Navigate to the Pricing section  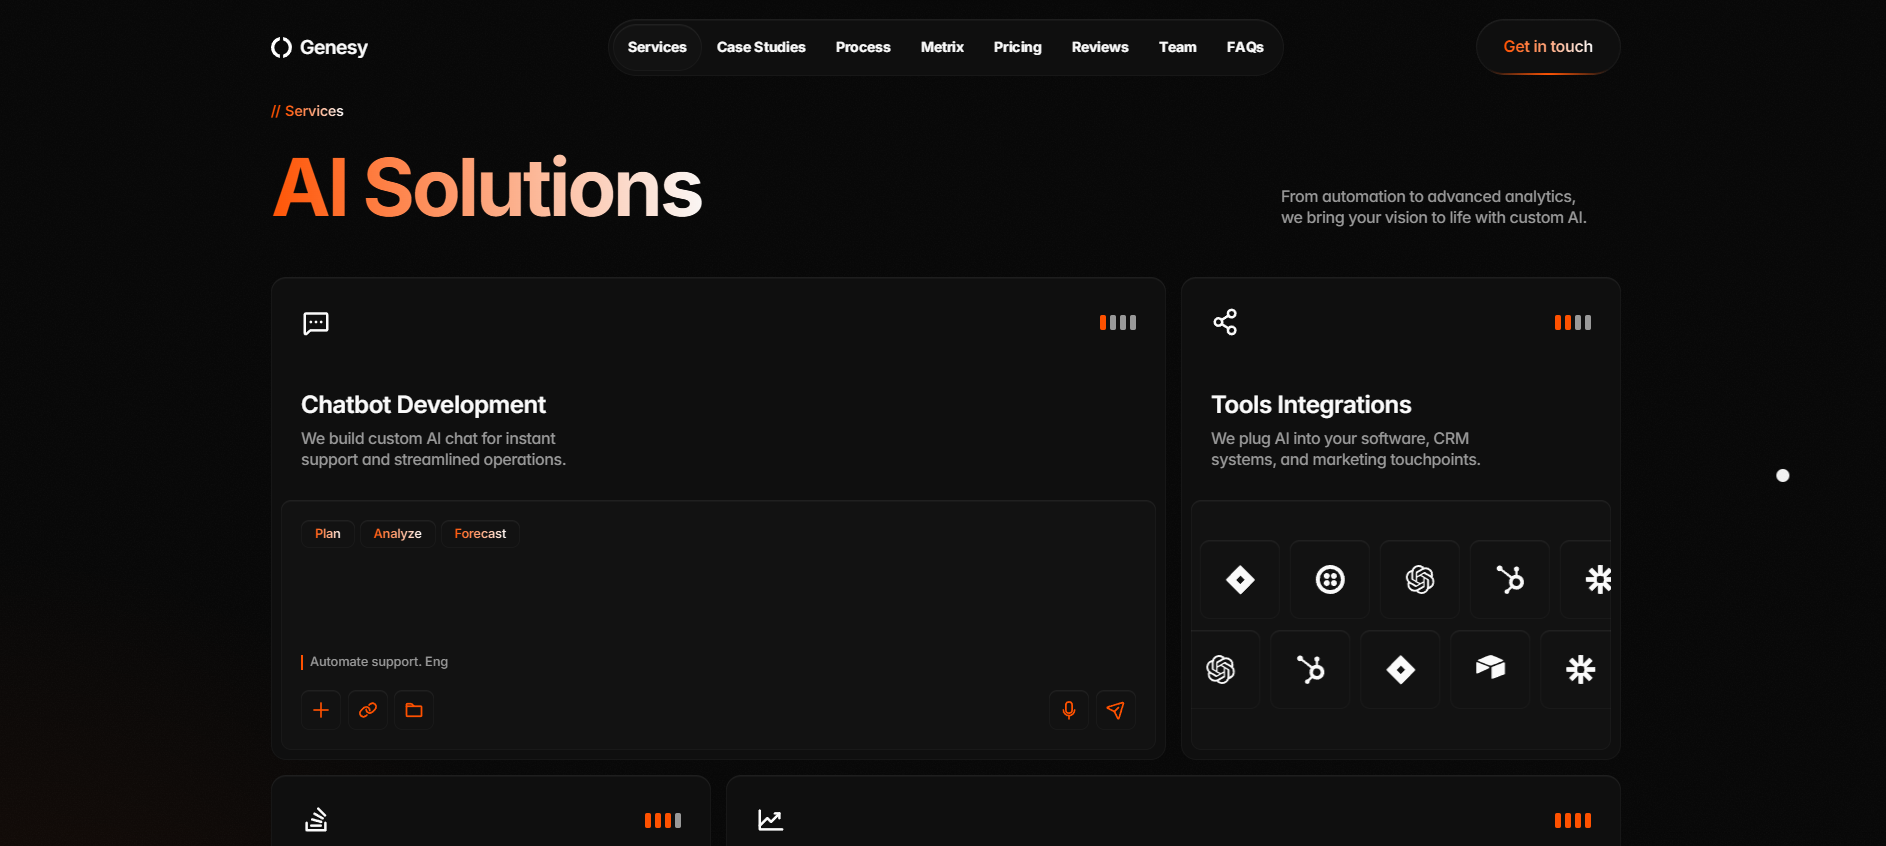[x=1017, y=47]
